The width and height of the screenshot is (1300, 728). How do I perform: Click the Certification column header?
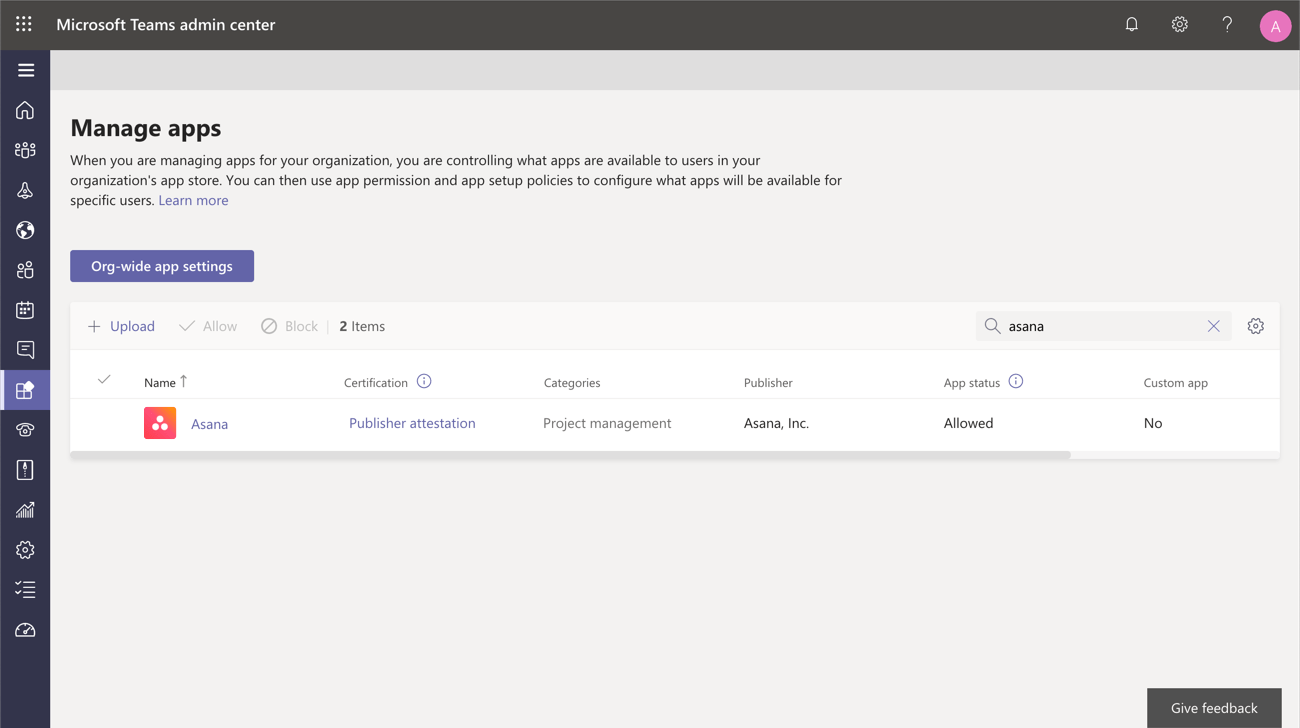[x=376, y=382]
